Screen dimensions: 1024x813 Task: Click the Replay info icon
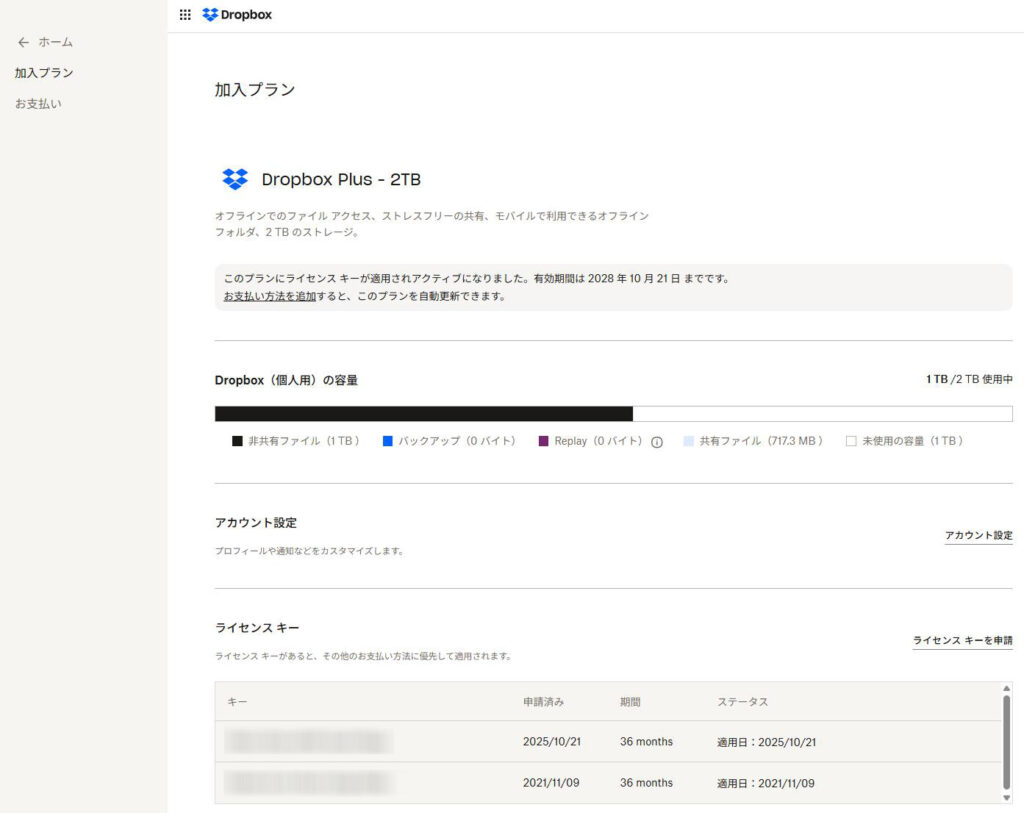[x=657, y=442]
